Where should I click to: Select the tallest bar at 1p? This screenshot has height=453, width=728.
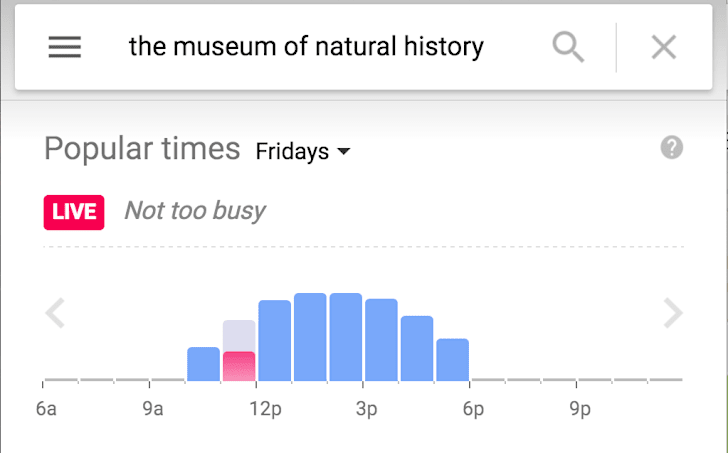(x=310, y=337)
